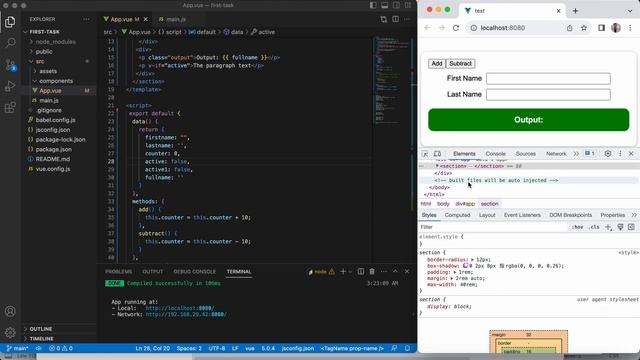Click the green Output box on the page
The image size is (640, 360).
click(x=529, y=120)
